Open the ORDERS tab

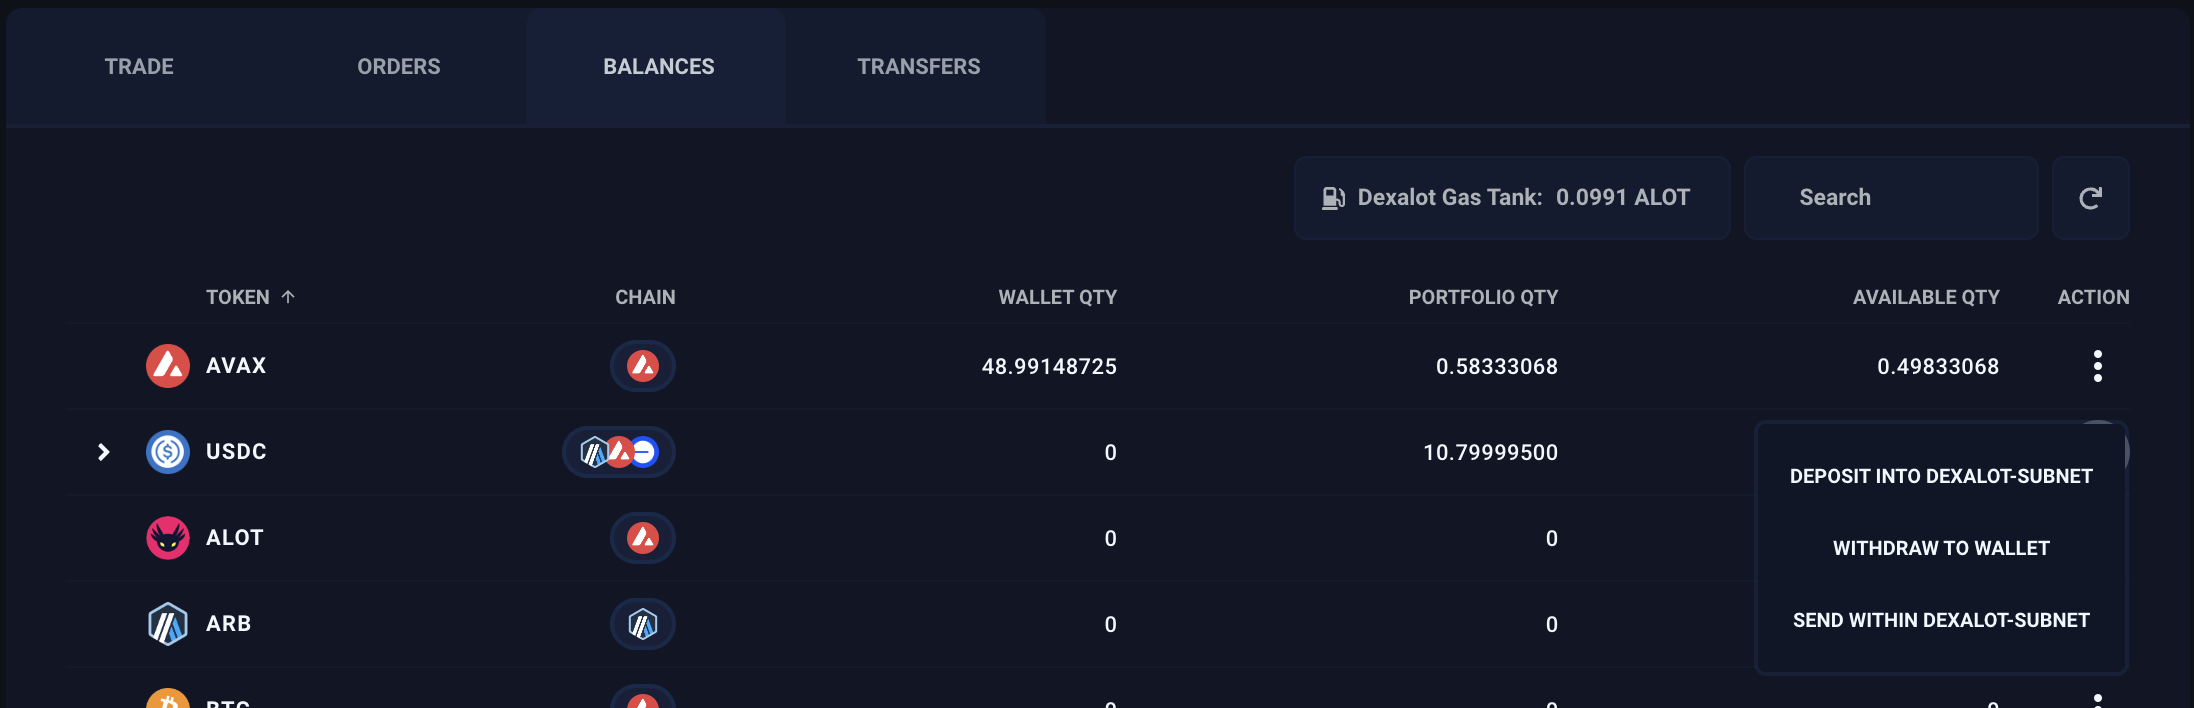[x=399, y=67]
